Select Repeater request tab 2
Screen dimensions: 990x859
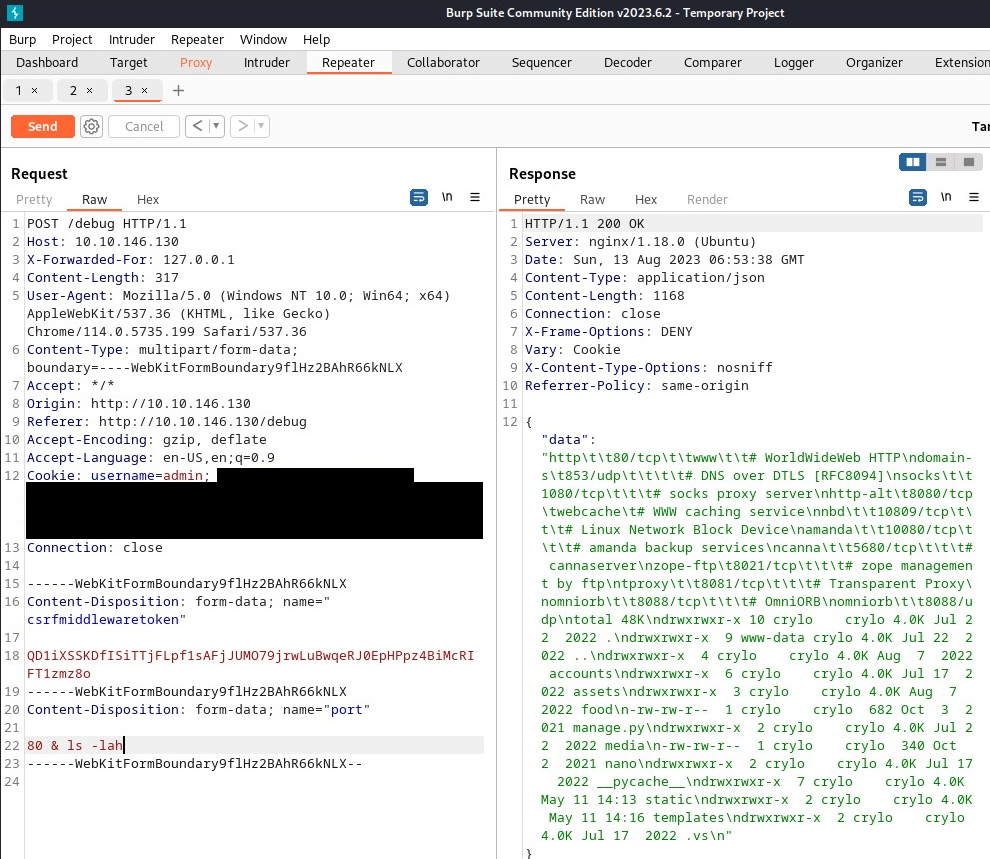(74, 90)
